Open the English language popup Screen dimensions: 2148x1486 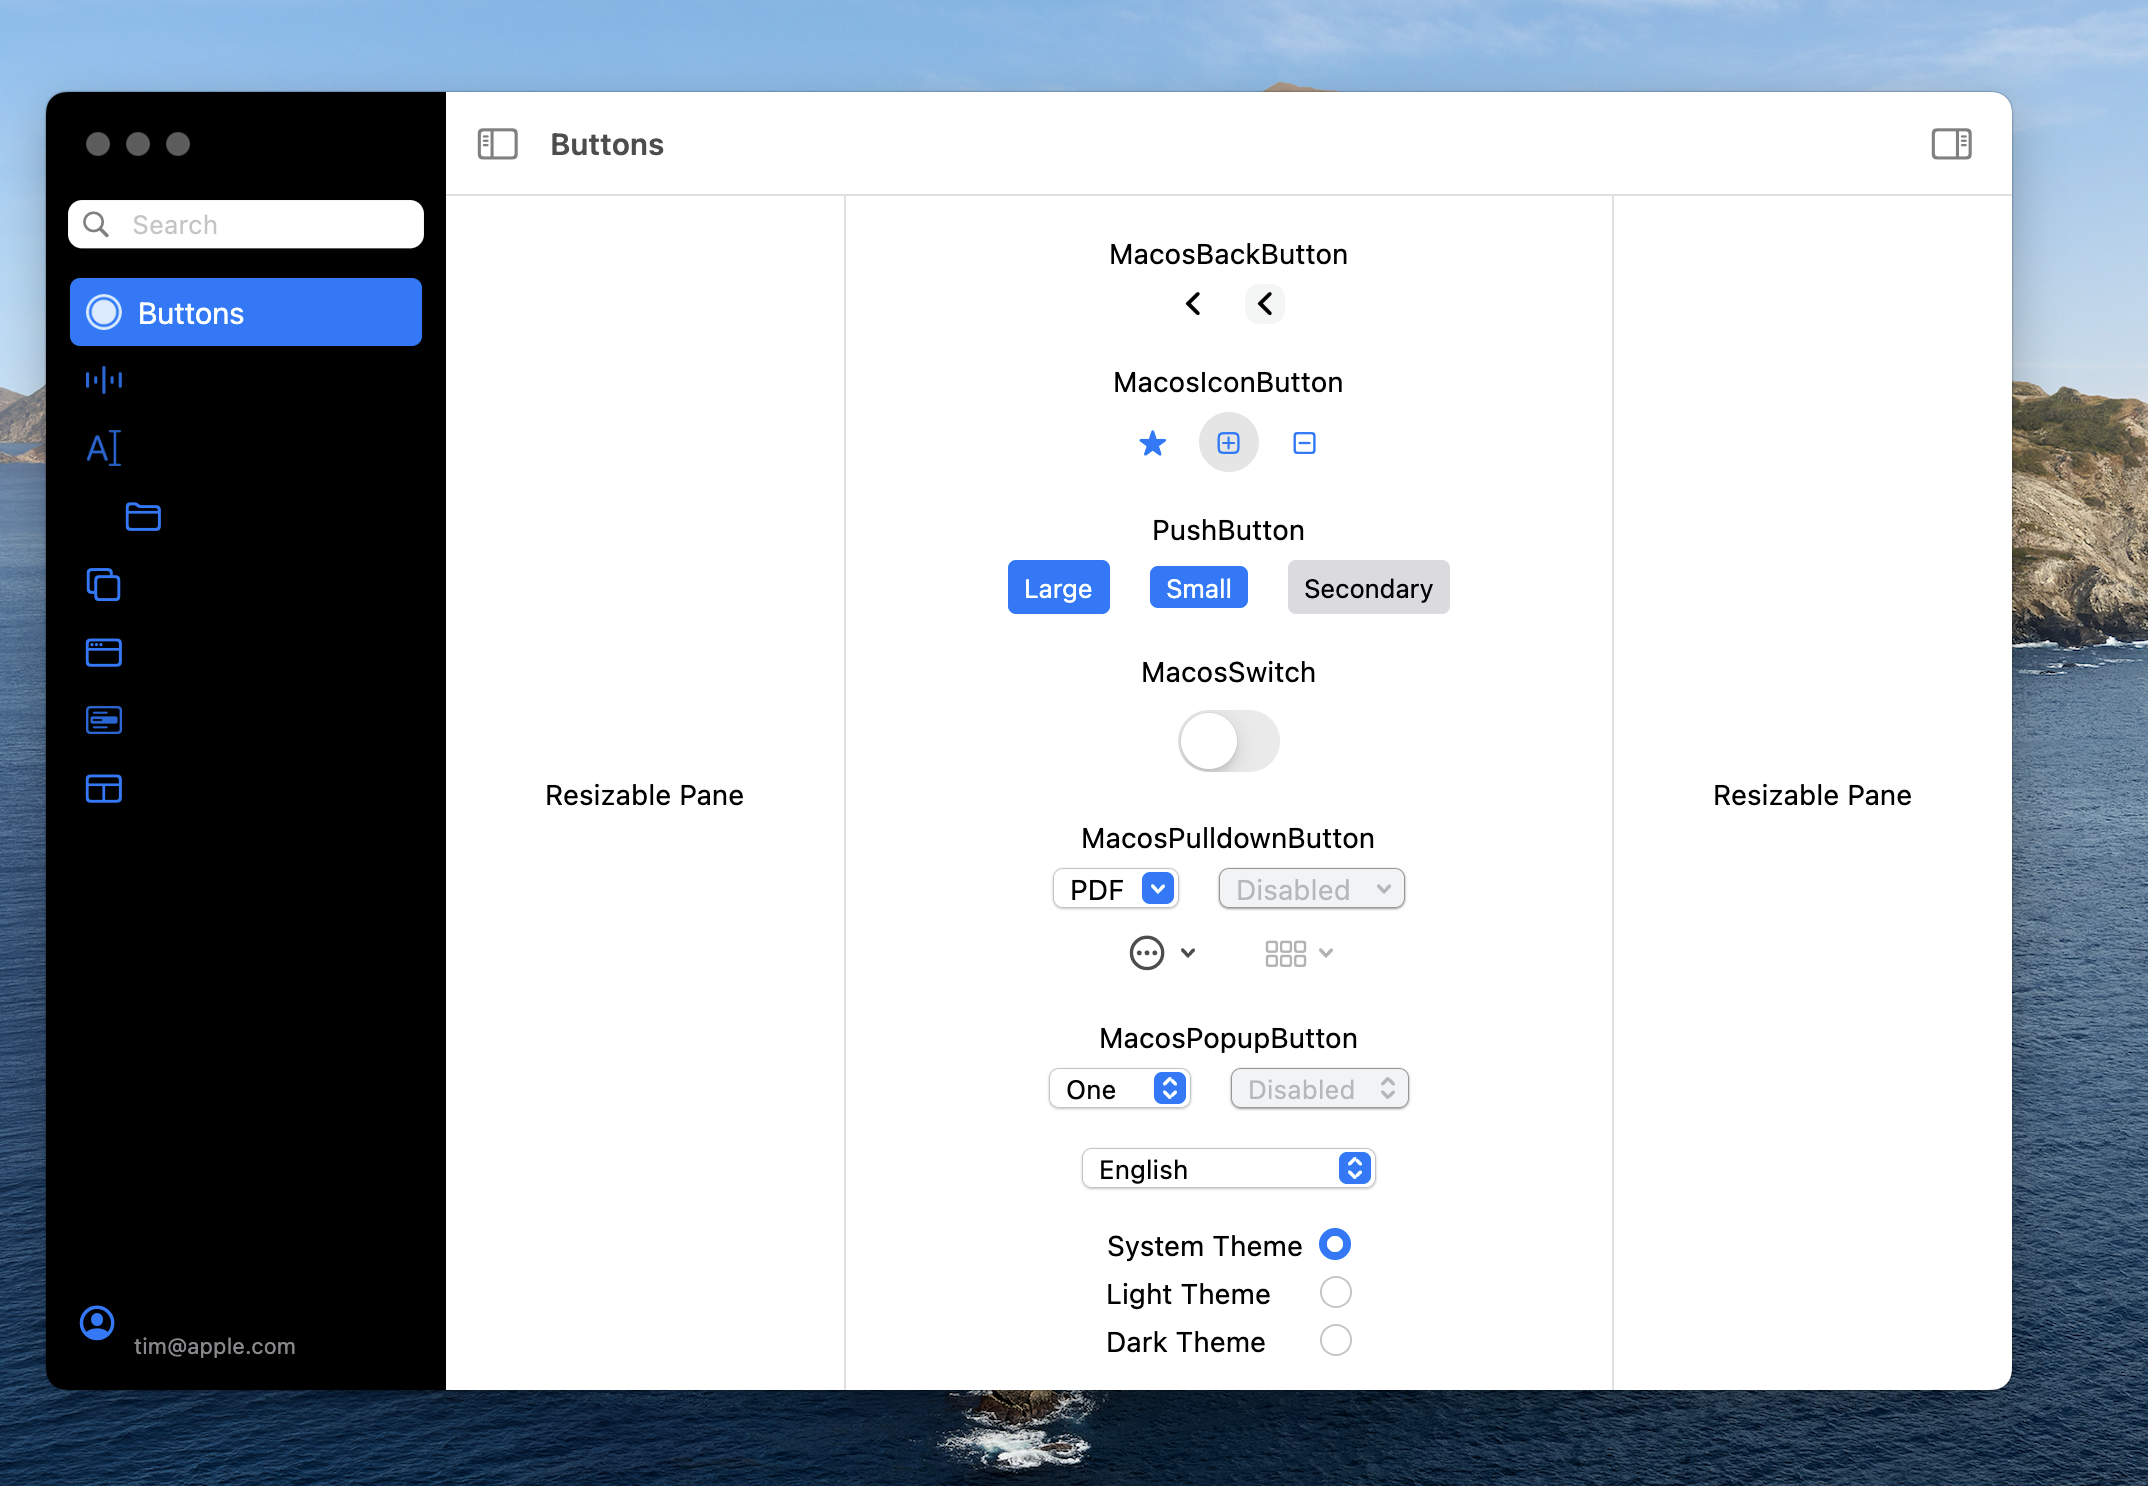click(1228, 1168)
